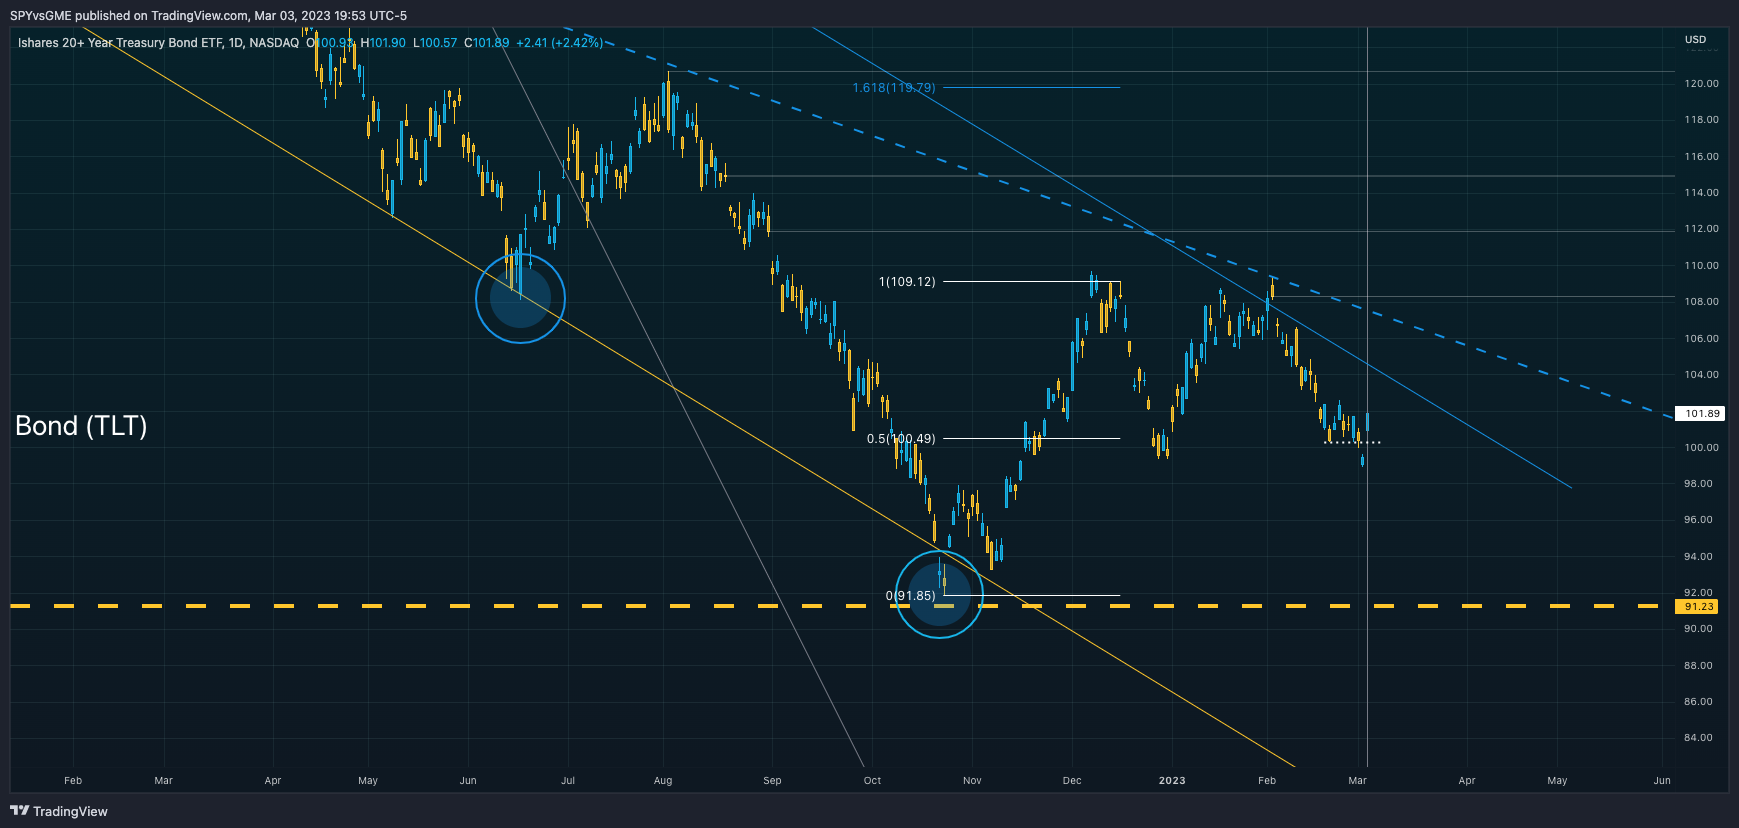Click the change value +2.41 (+2.42%)
The image size is (1739, 828).
[559, 43]
